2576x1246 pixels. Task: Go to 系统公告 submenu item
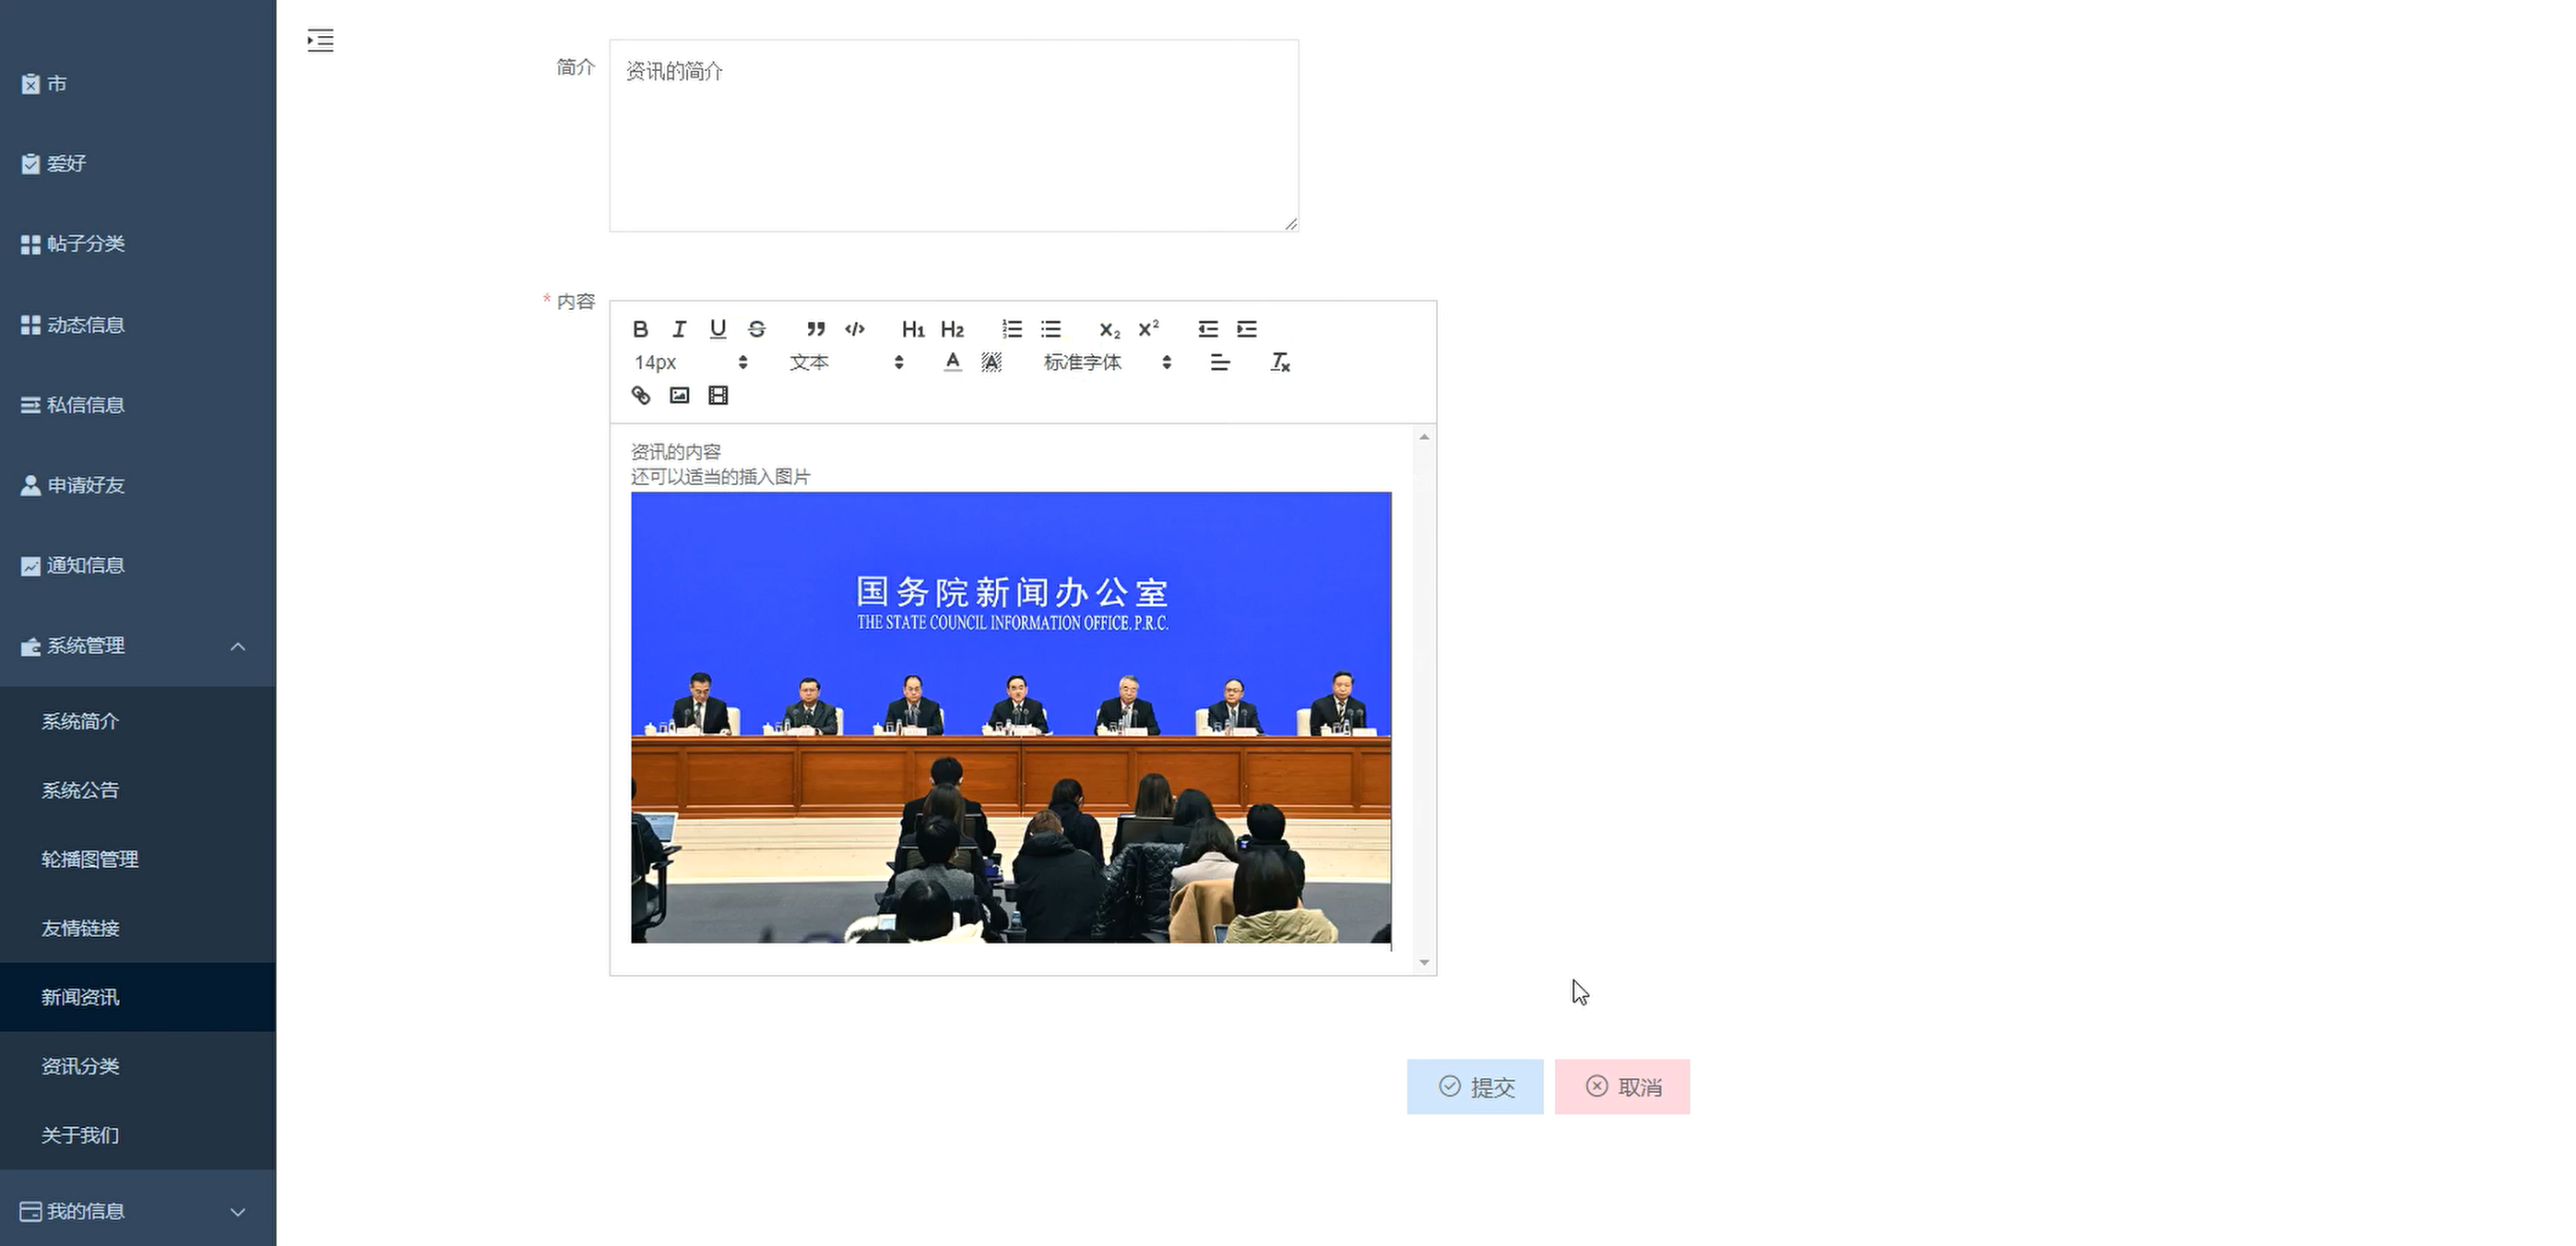[x=138, y=790]
